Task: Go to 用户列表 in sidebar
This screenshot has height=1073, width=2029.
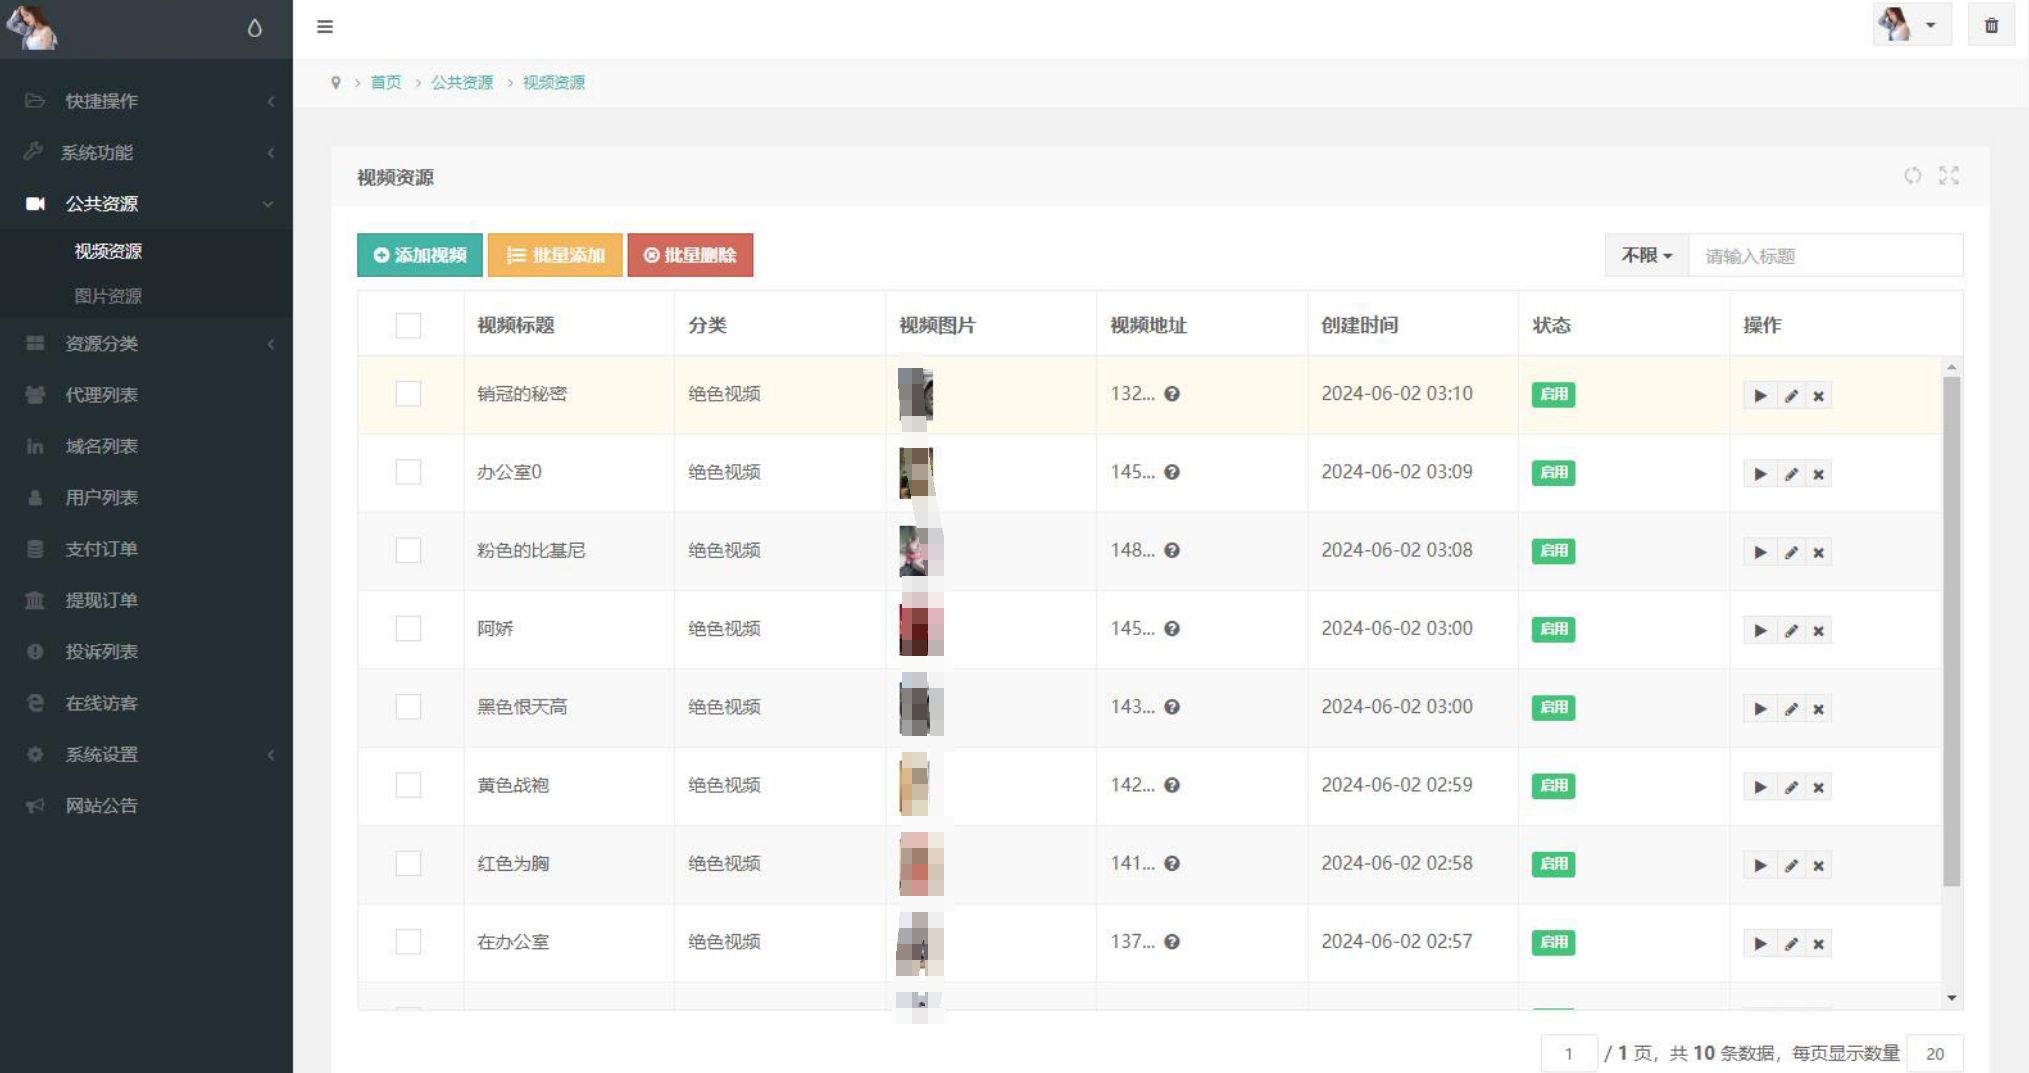Action: [x=101, y=498]
